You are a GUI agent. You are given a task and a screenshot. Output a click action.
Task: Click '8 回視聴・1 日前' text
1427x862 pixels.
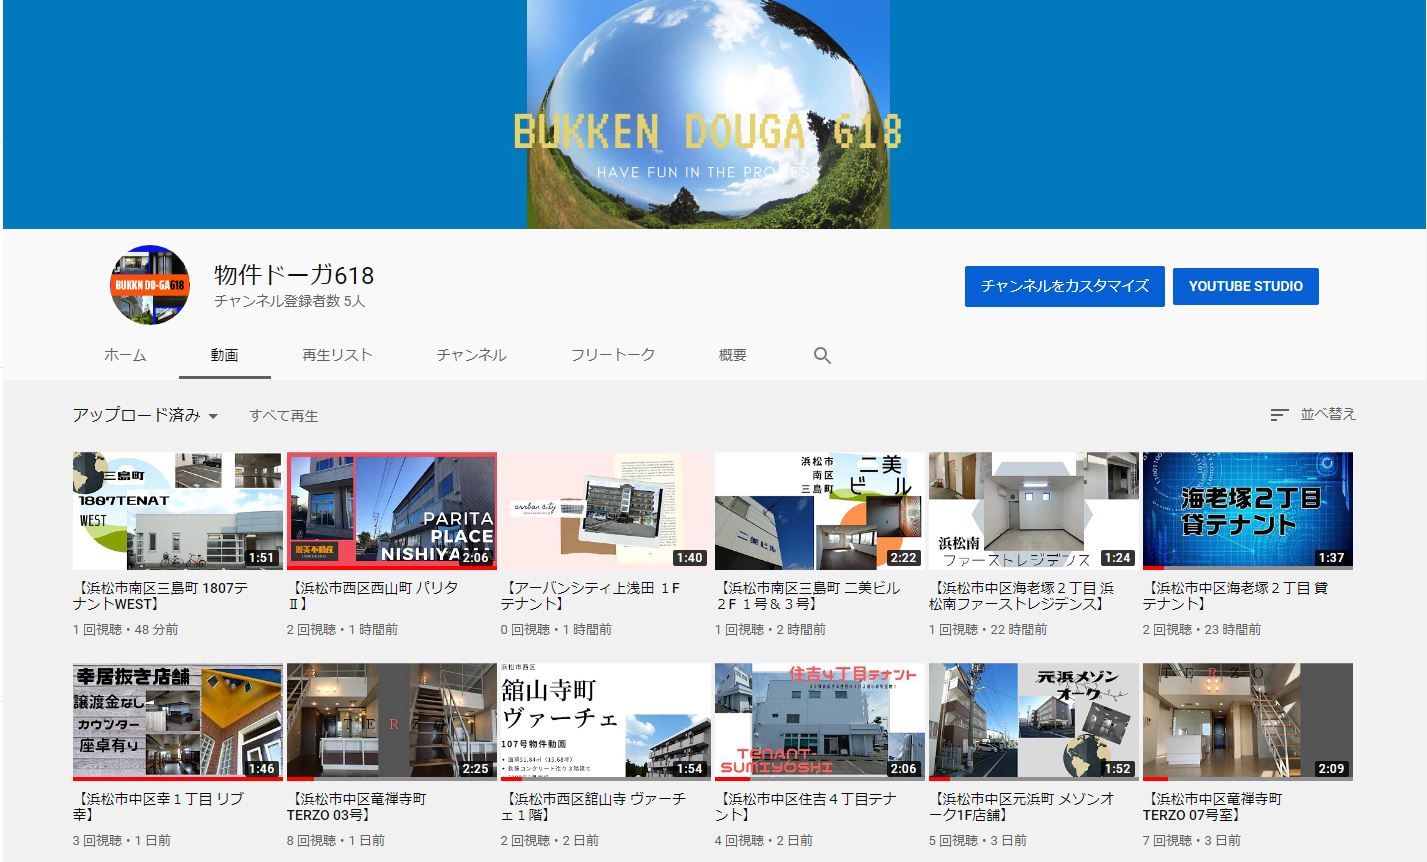(336, 841)
